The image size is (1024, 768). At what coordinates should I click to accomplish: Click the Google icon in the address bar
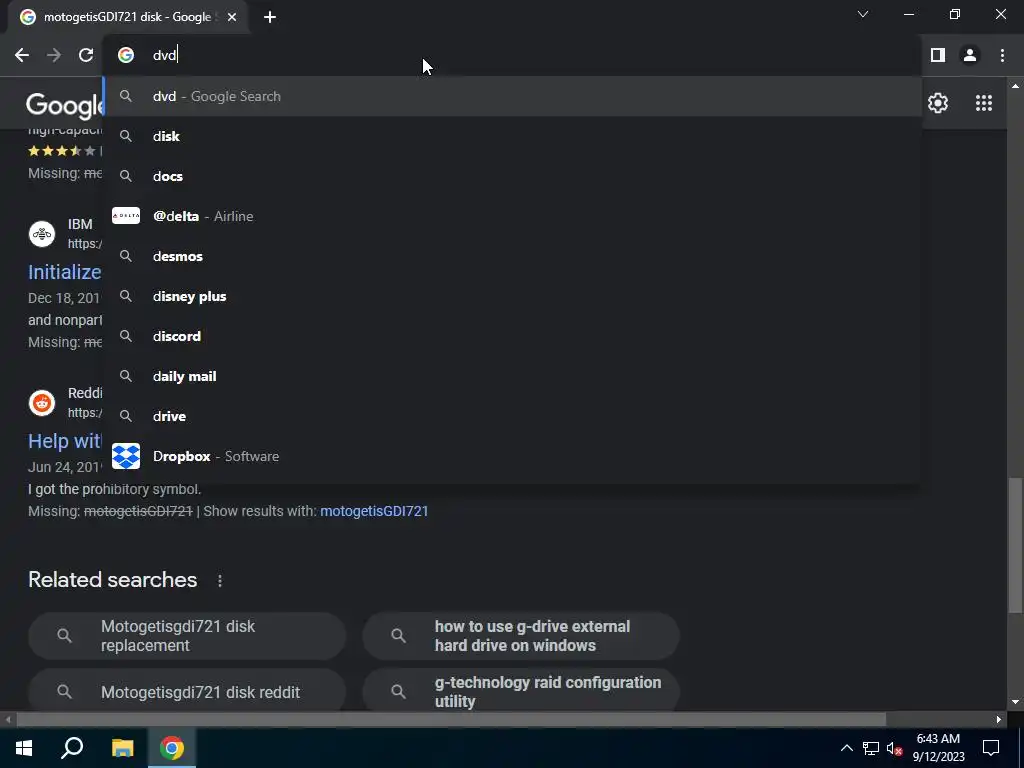(x=125, y=55)
